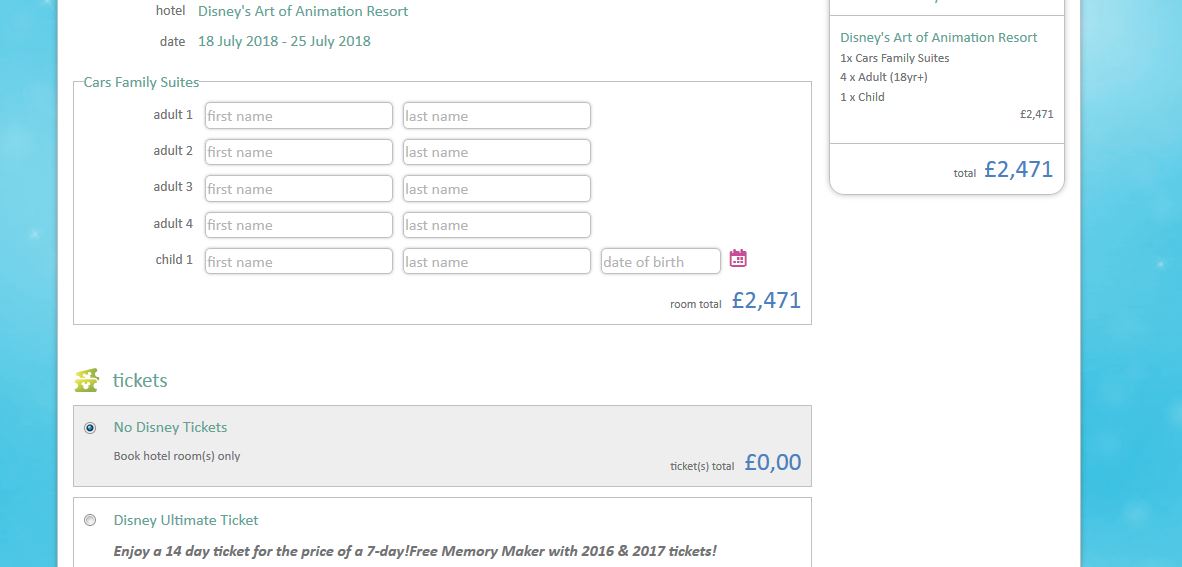Focus adult 4 first name input

coord(298,225)
